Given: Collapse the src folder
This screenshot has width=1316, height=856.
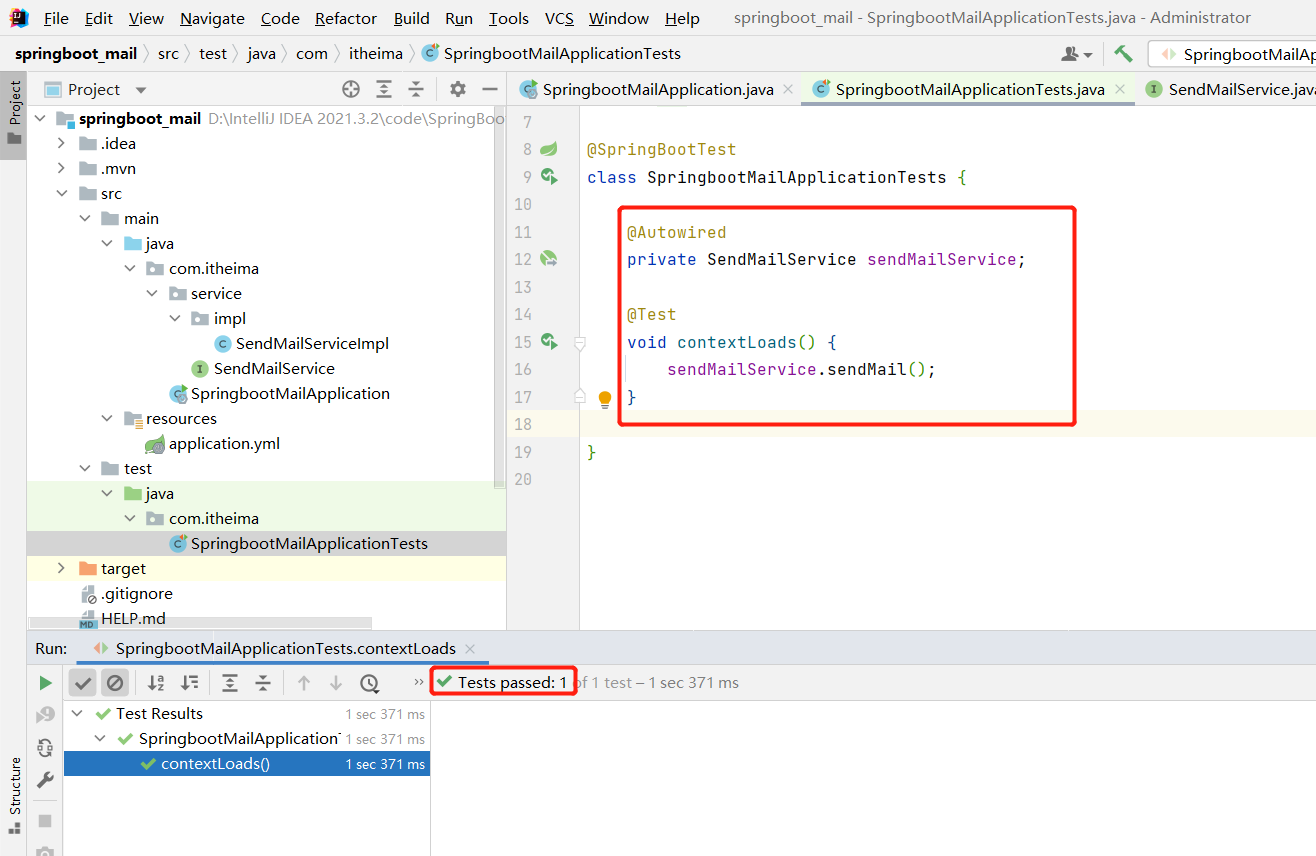Looking at the screenshot, I should click(62, 193).
